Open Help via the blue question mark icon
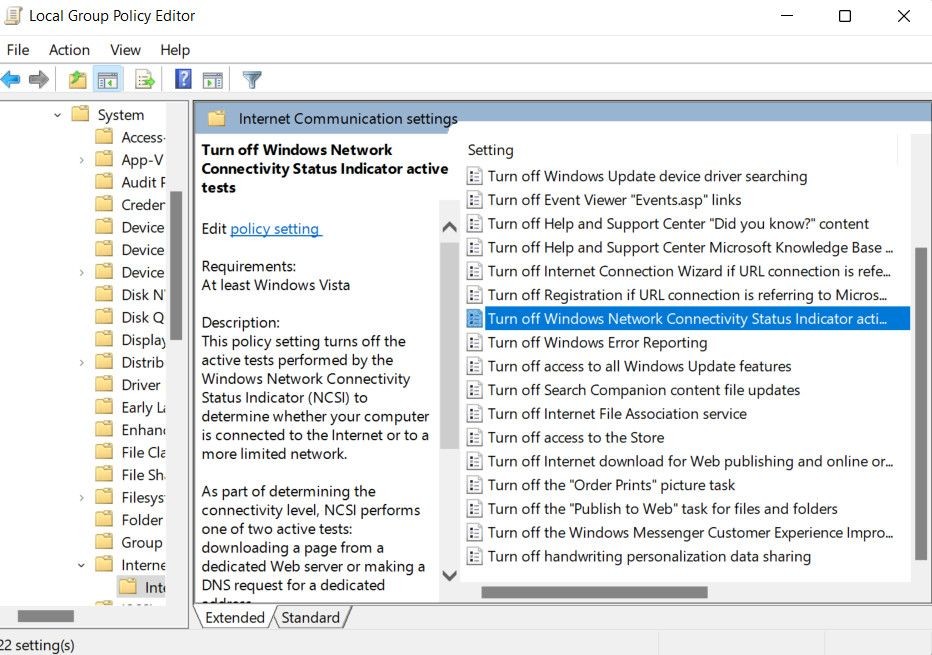Viewport: 932px width, 655px height. pos(183,78)
